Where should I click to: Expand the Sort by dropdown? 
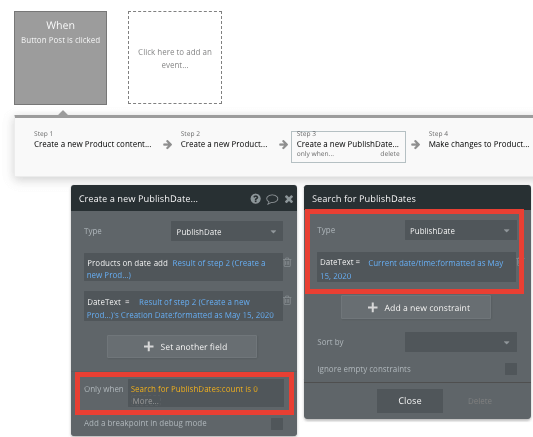click(x=461, y=342)
